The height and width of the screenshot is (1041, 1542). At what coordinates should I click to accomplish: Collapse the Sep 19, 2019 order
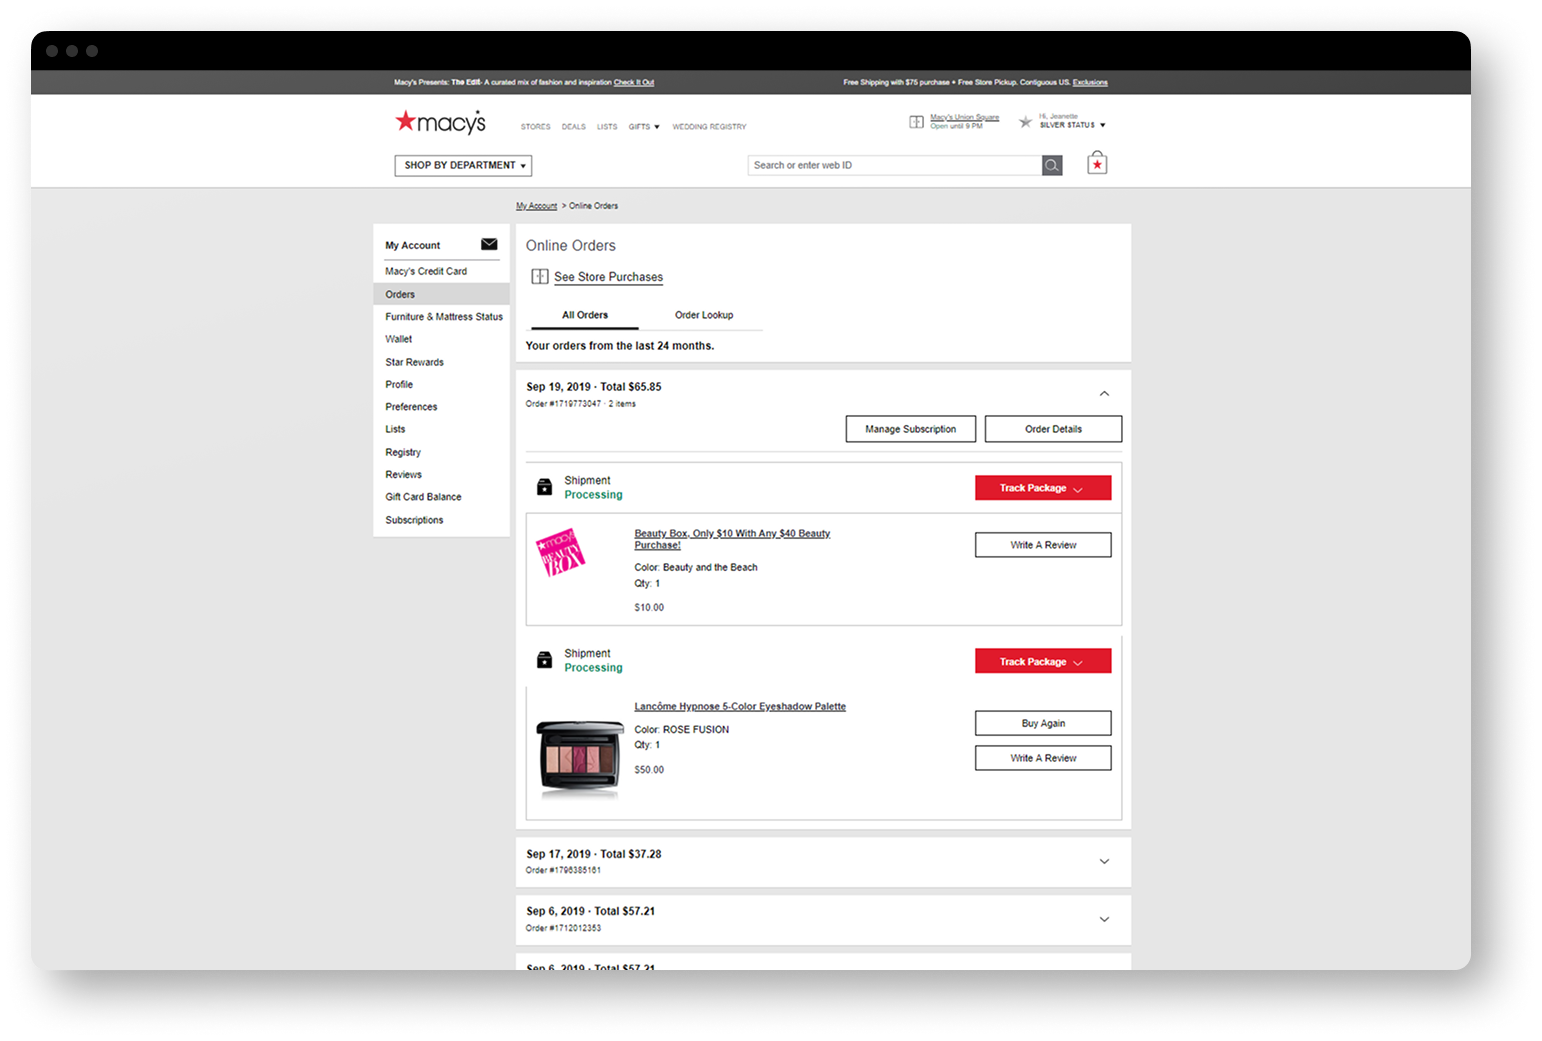(x=1104, y=394)
